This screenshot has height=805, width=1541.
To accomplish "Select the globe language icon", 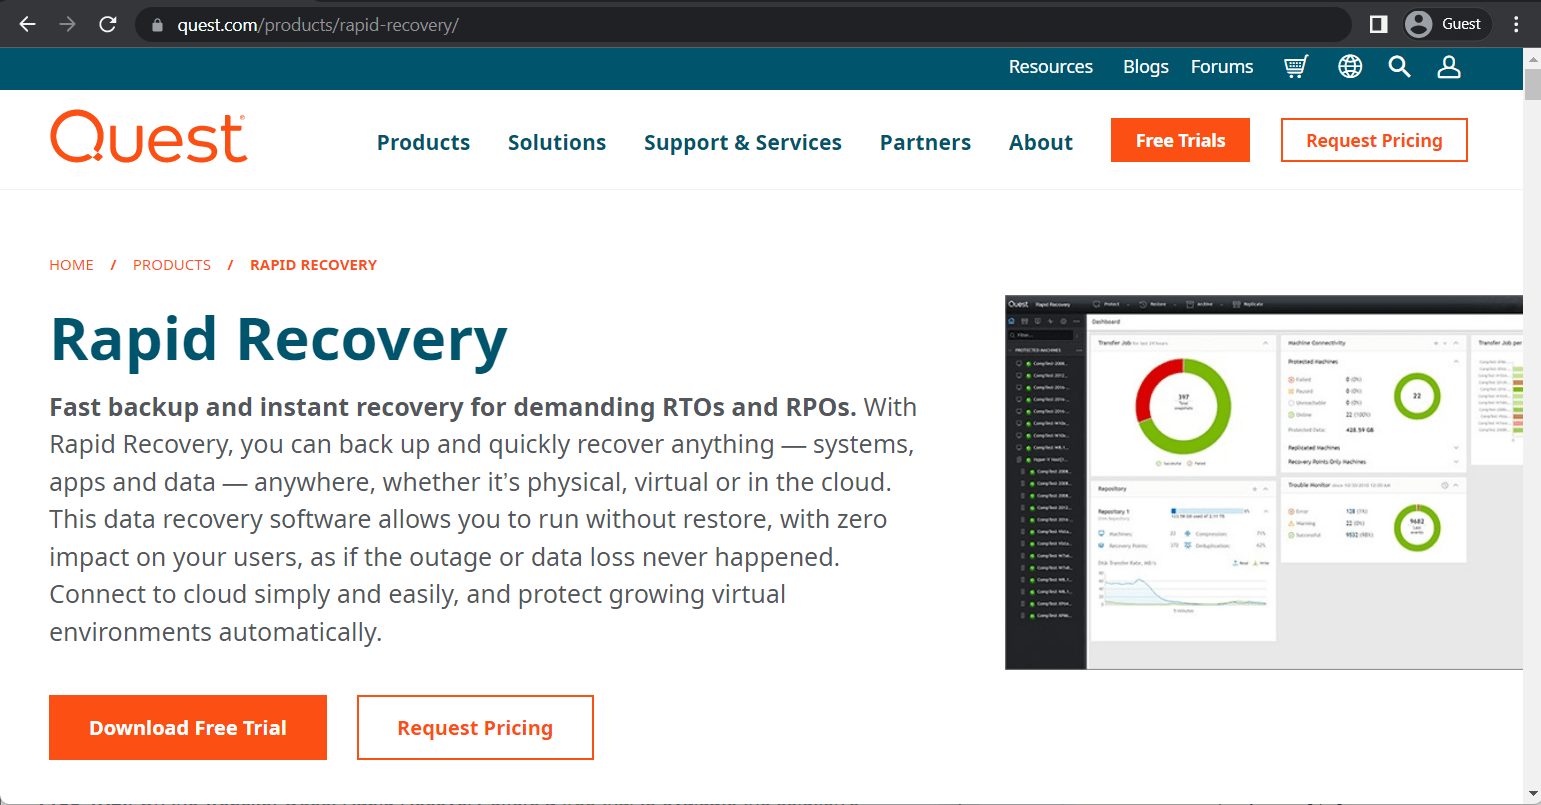I will click(x=1350, y=66).
